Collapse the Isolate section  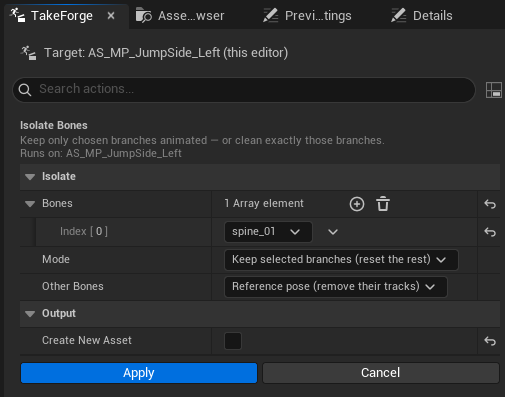click(30, 177)
